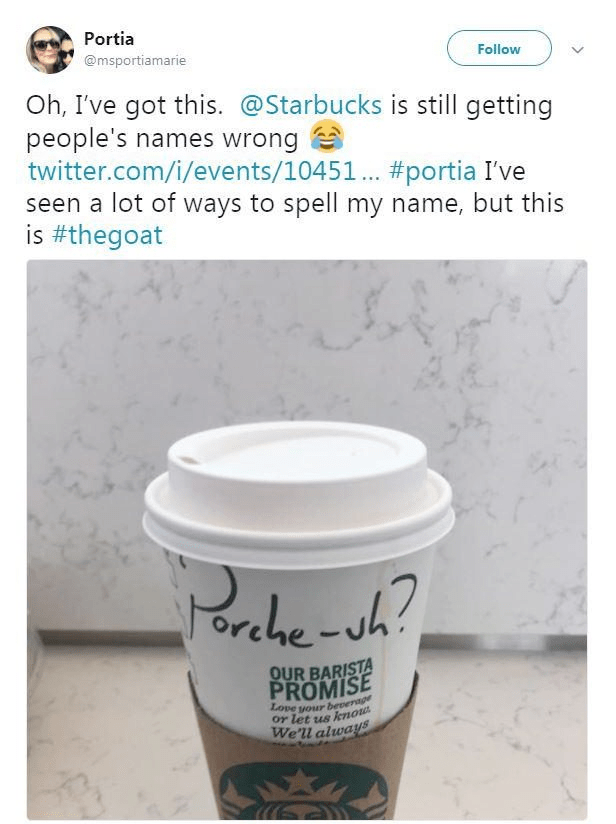Click the Follow button
Screen dimensions: 616x824
(499, 48)
